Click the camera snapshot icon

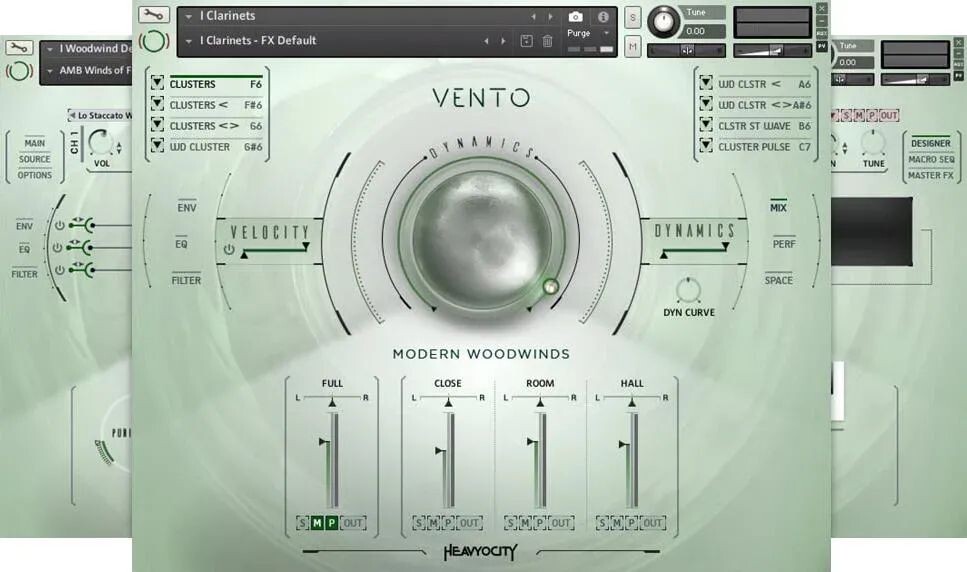575,17
